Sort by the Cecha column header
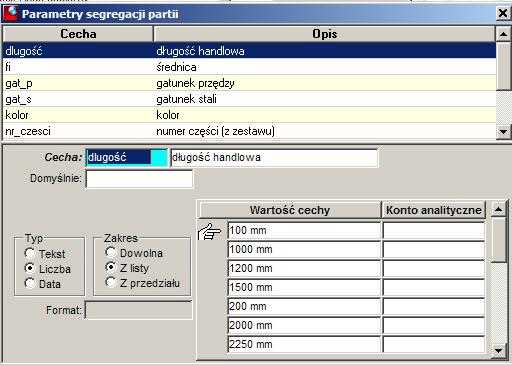The width and height of the screenshot is (512, 365). [78, 34]
